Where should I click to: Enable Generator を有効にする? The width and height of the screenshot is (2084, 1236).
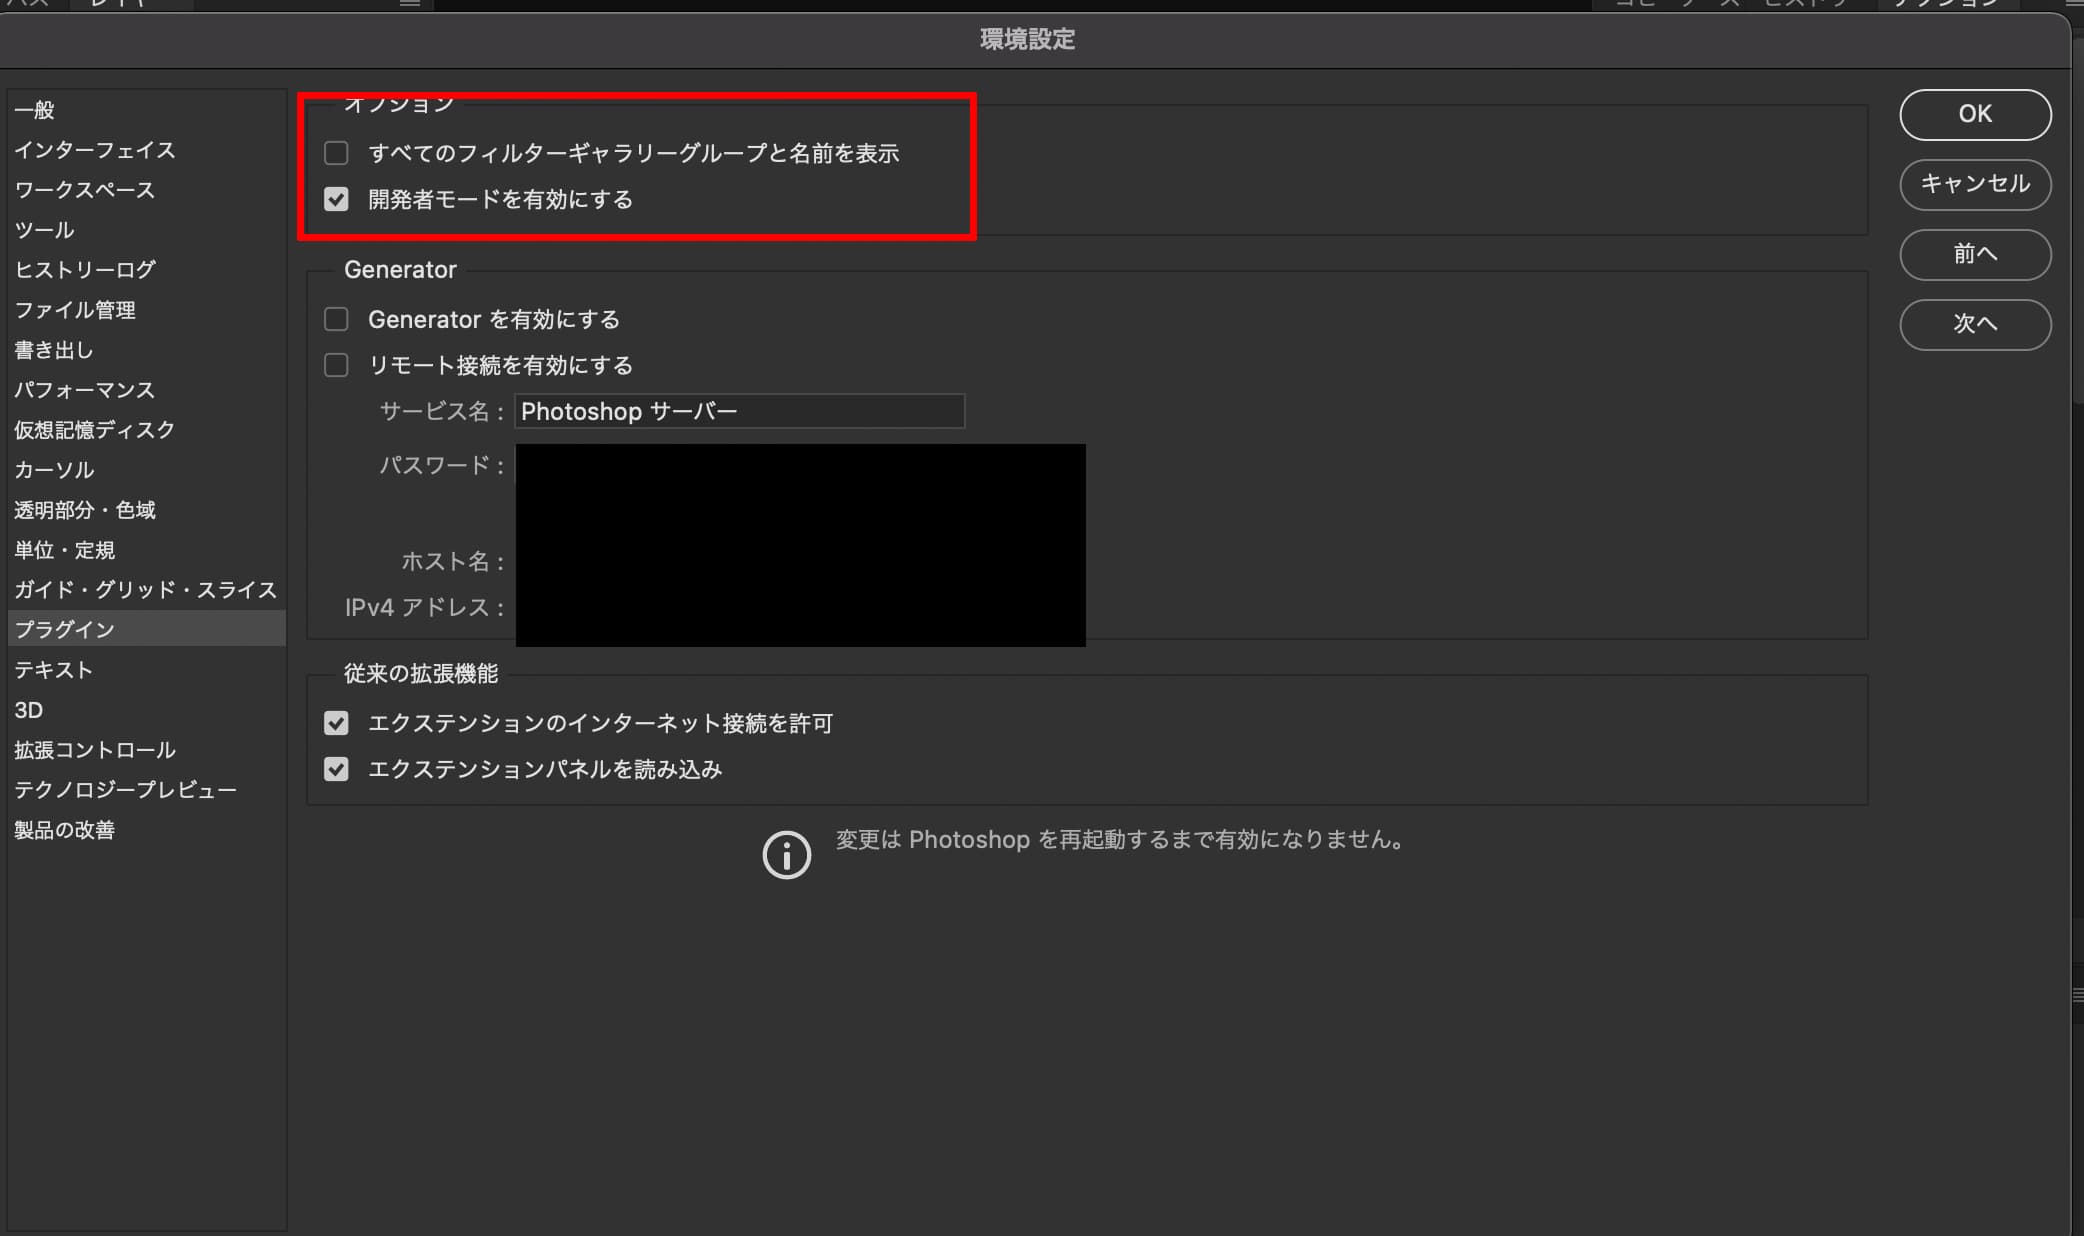pyautogui.click(x=336, y=319)
